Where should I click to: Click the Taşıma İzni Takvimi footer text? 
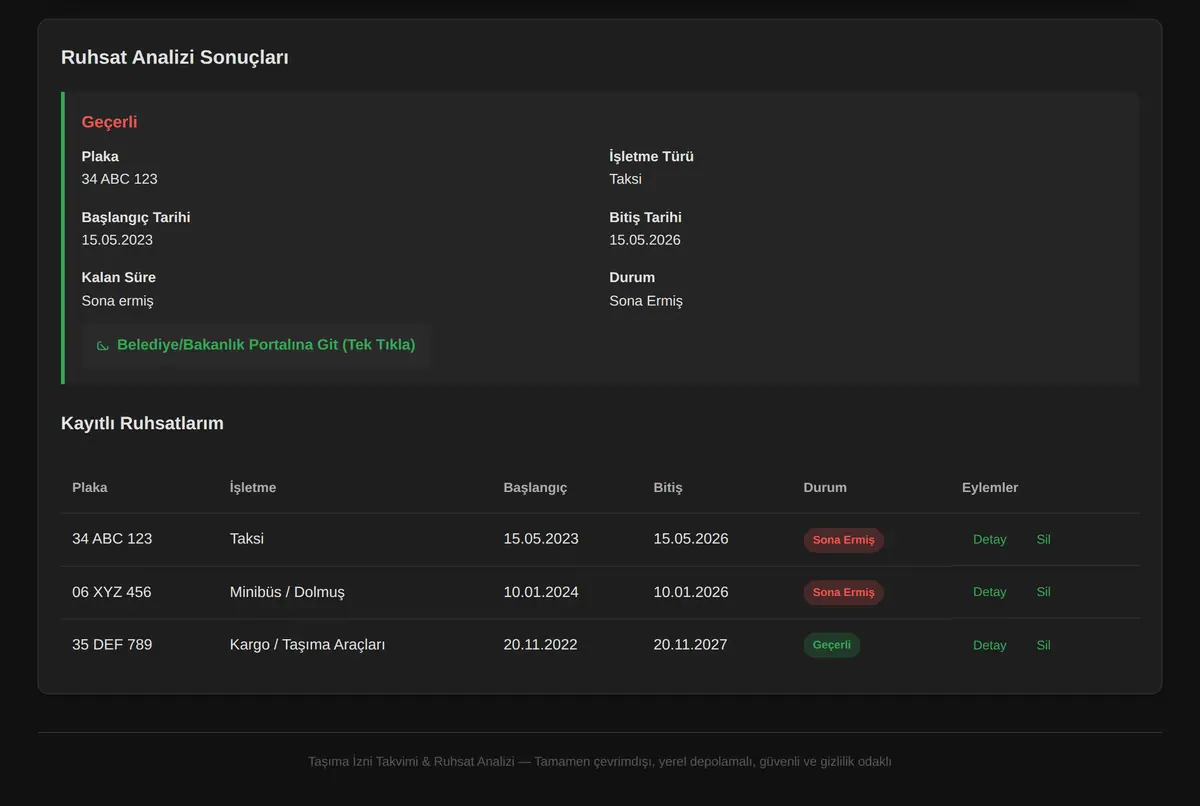pyautogui.click(x=600, y=762)
